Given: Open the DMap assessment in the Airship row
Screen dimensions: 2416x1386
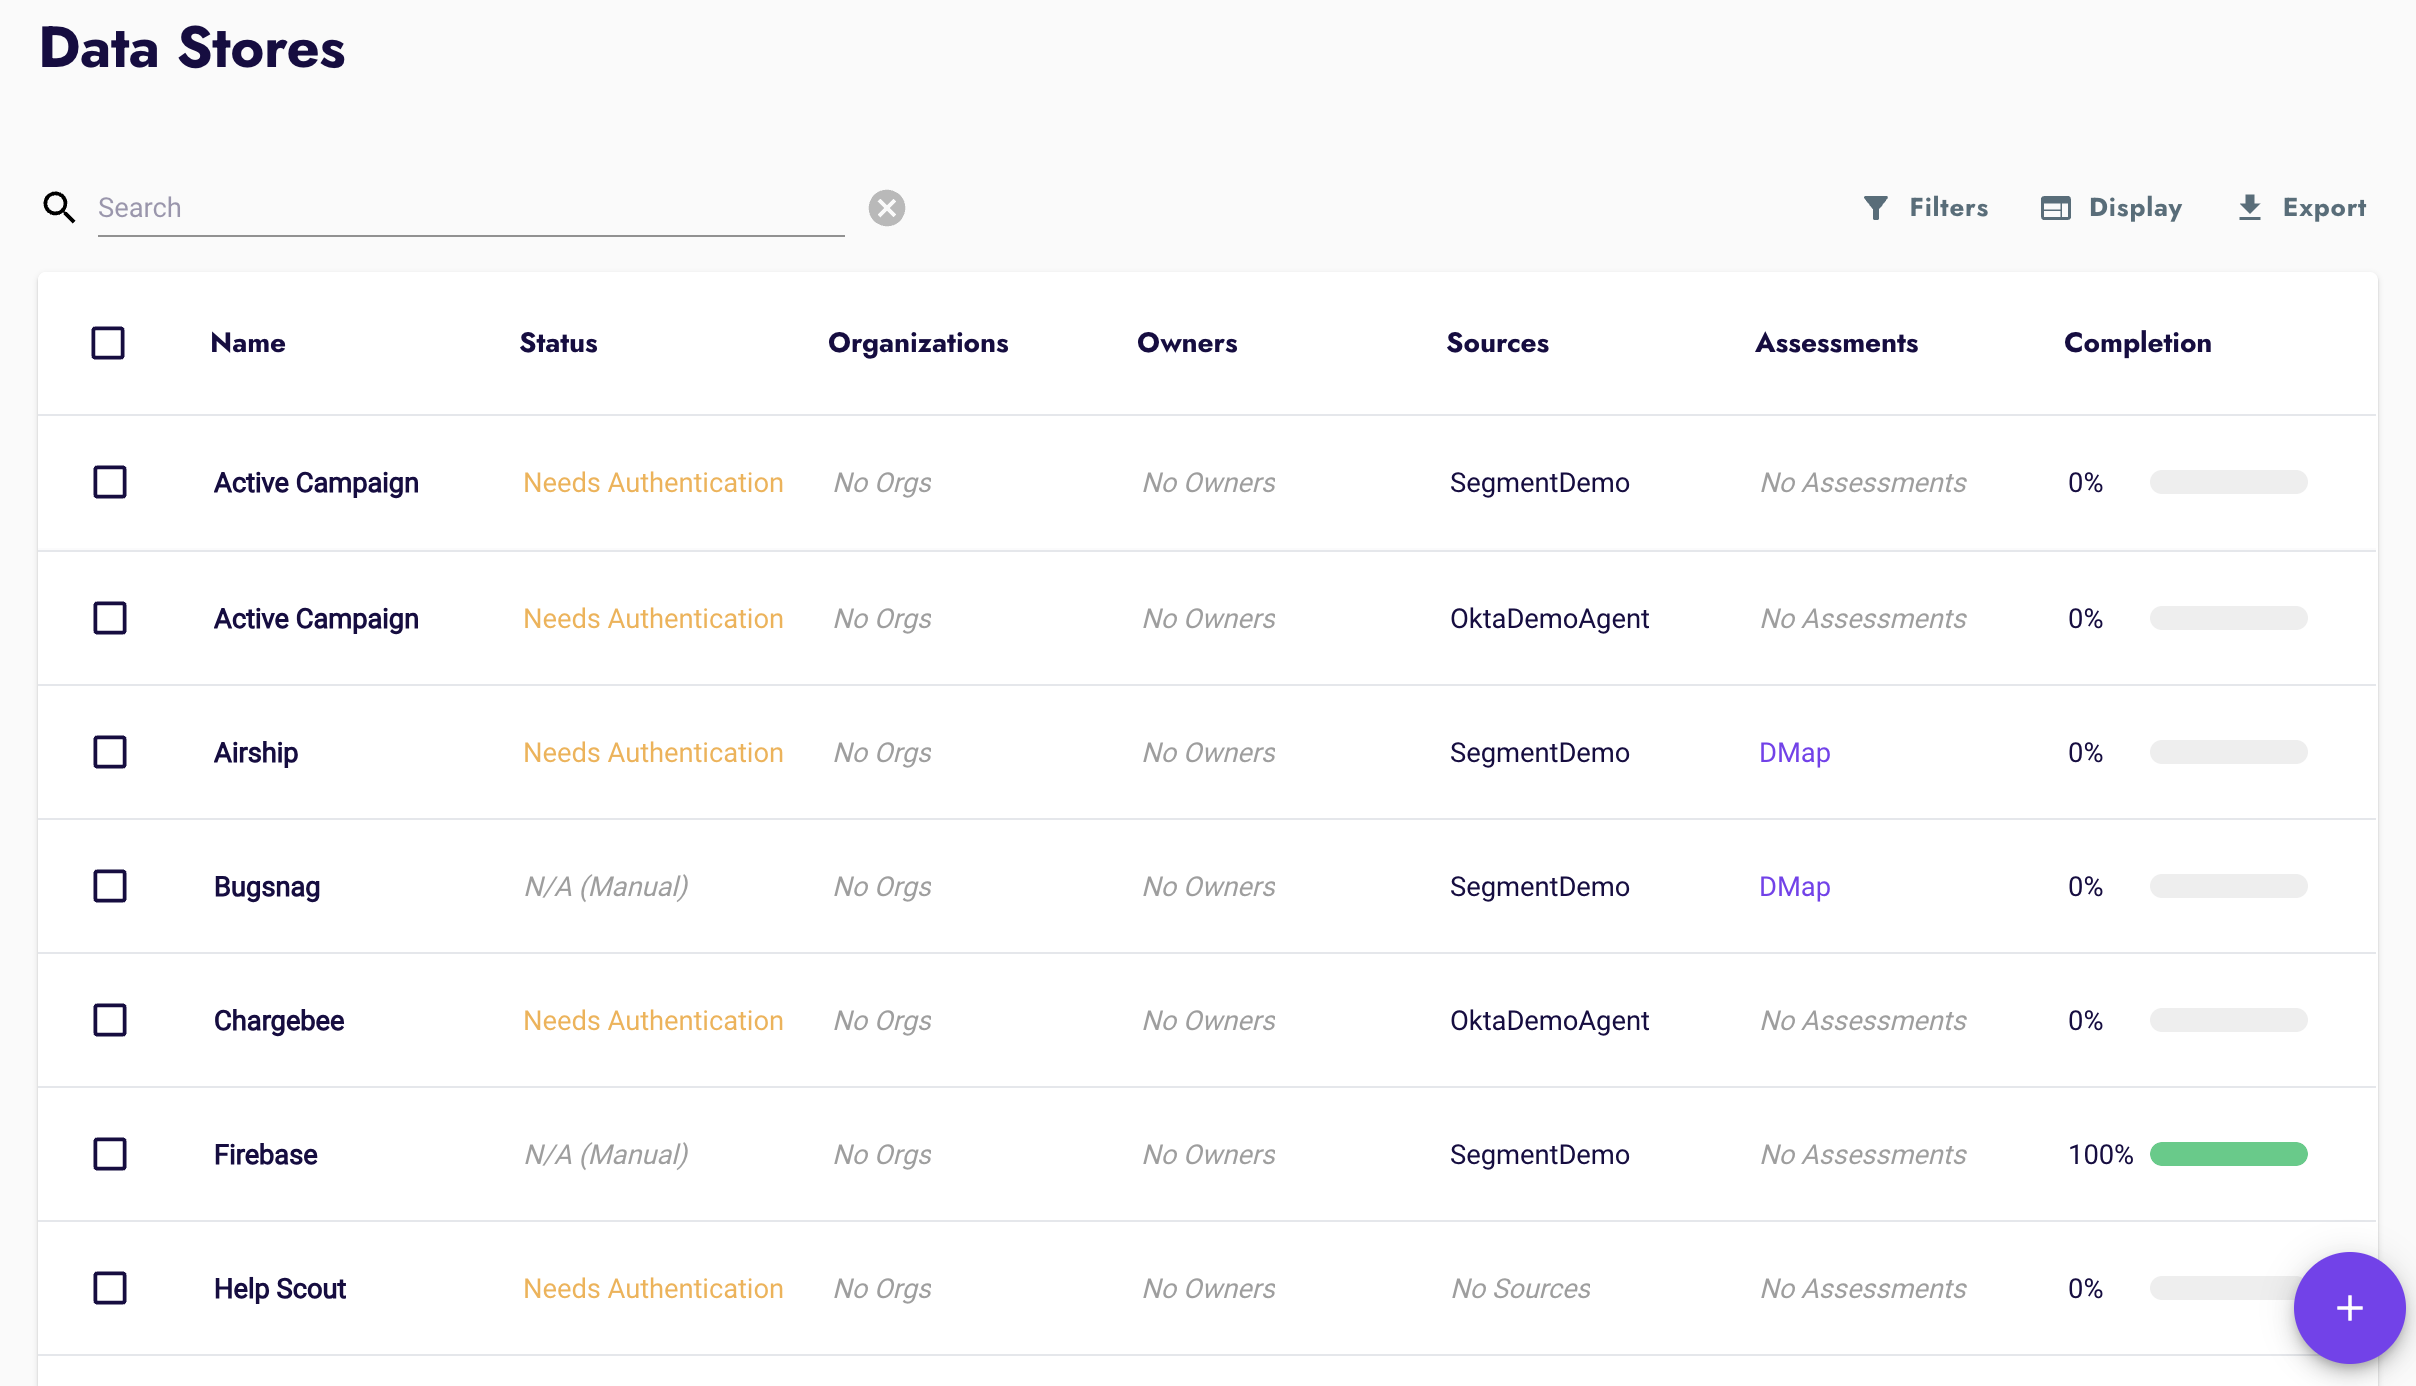Looking at the screenshot, I should click(x=1794, y=752).
